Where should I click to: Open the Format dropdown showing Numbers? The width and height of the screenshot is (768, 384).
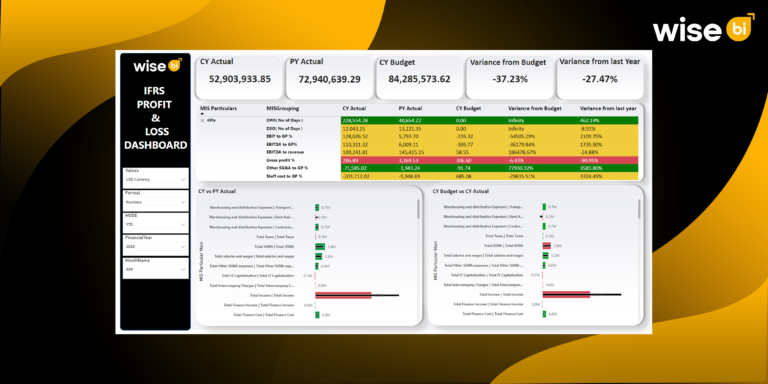(155, 201)
